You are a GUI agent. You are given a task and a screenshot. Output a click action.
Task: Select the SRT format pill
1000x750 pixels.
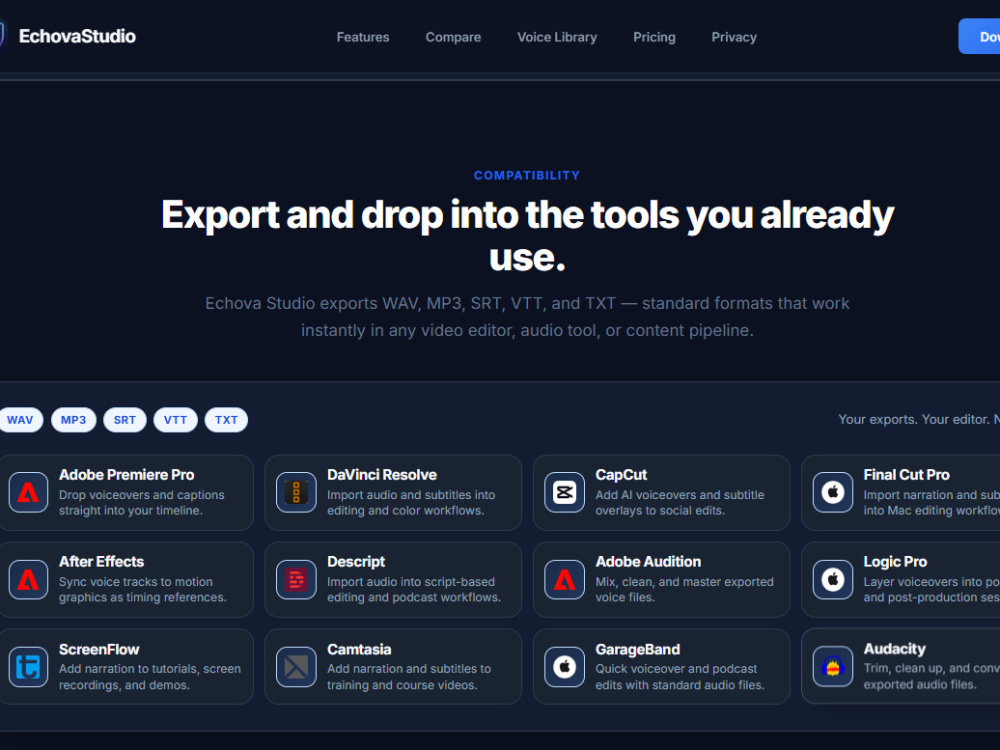pos(124,420)
